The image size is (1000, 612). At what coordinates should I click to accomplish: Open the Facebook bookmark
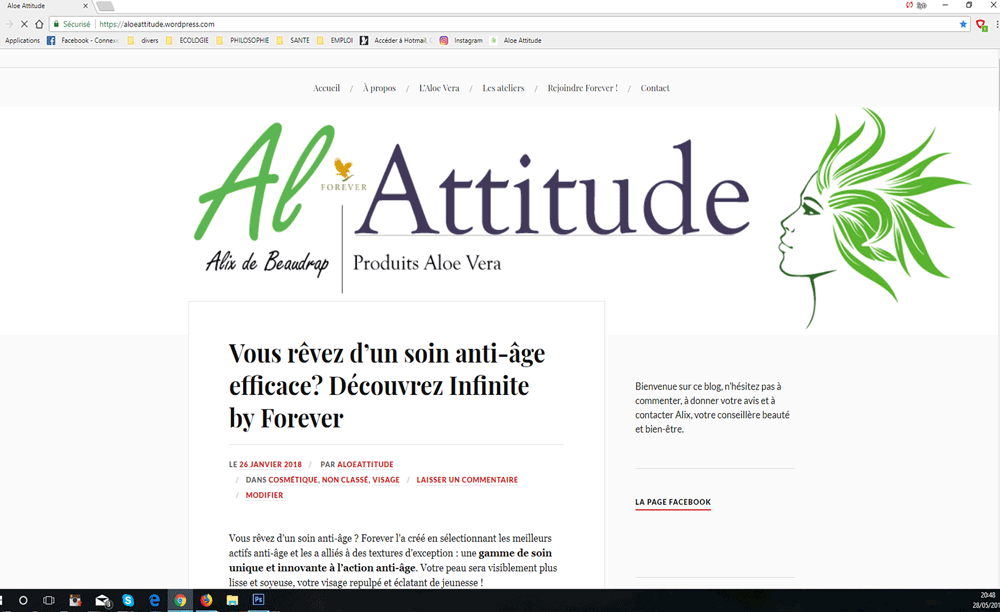(83, 40)
